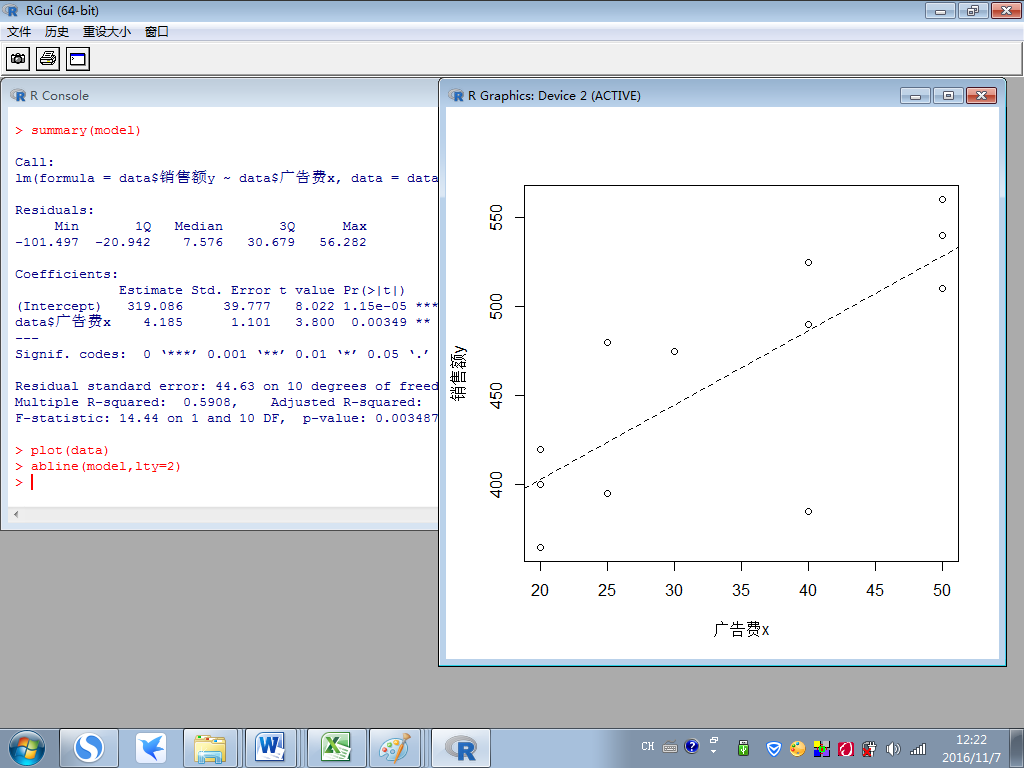Click the 'summary(model)' command text
Image resolution: width=1024 pixels, height=768 pixels.
click(86, 130)
